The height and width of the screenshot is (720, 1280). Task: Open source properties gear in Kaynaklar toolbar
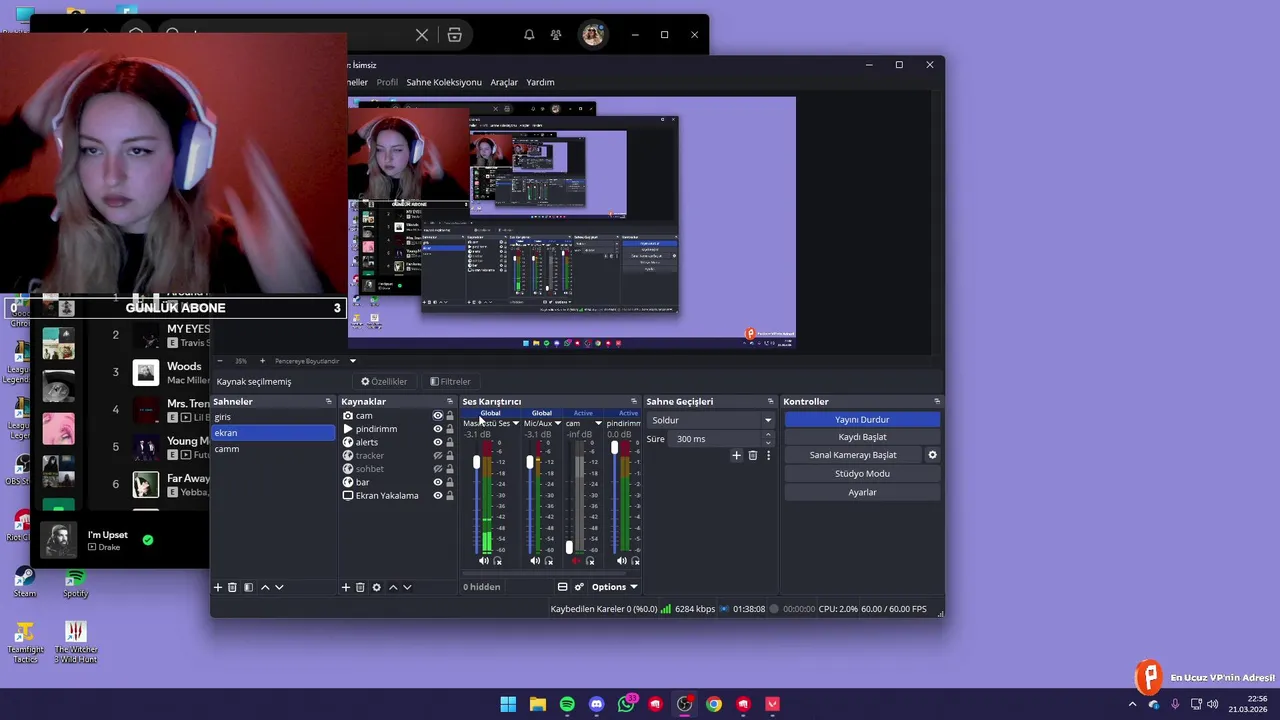click(x=376, y=587)
